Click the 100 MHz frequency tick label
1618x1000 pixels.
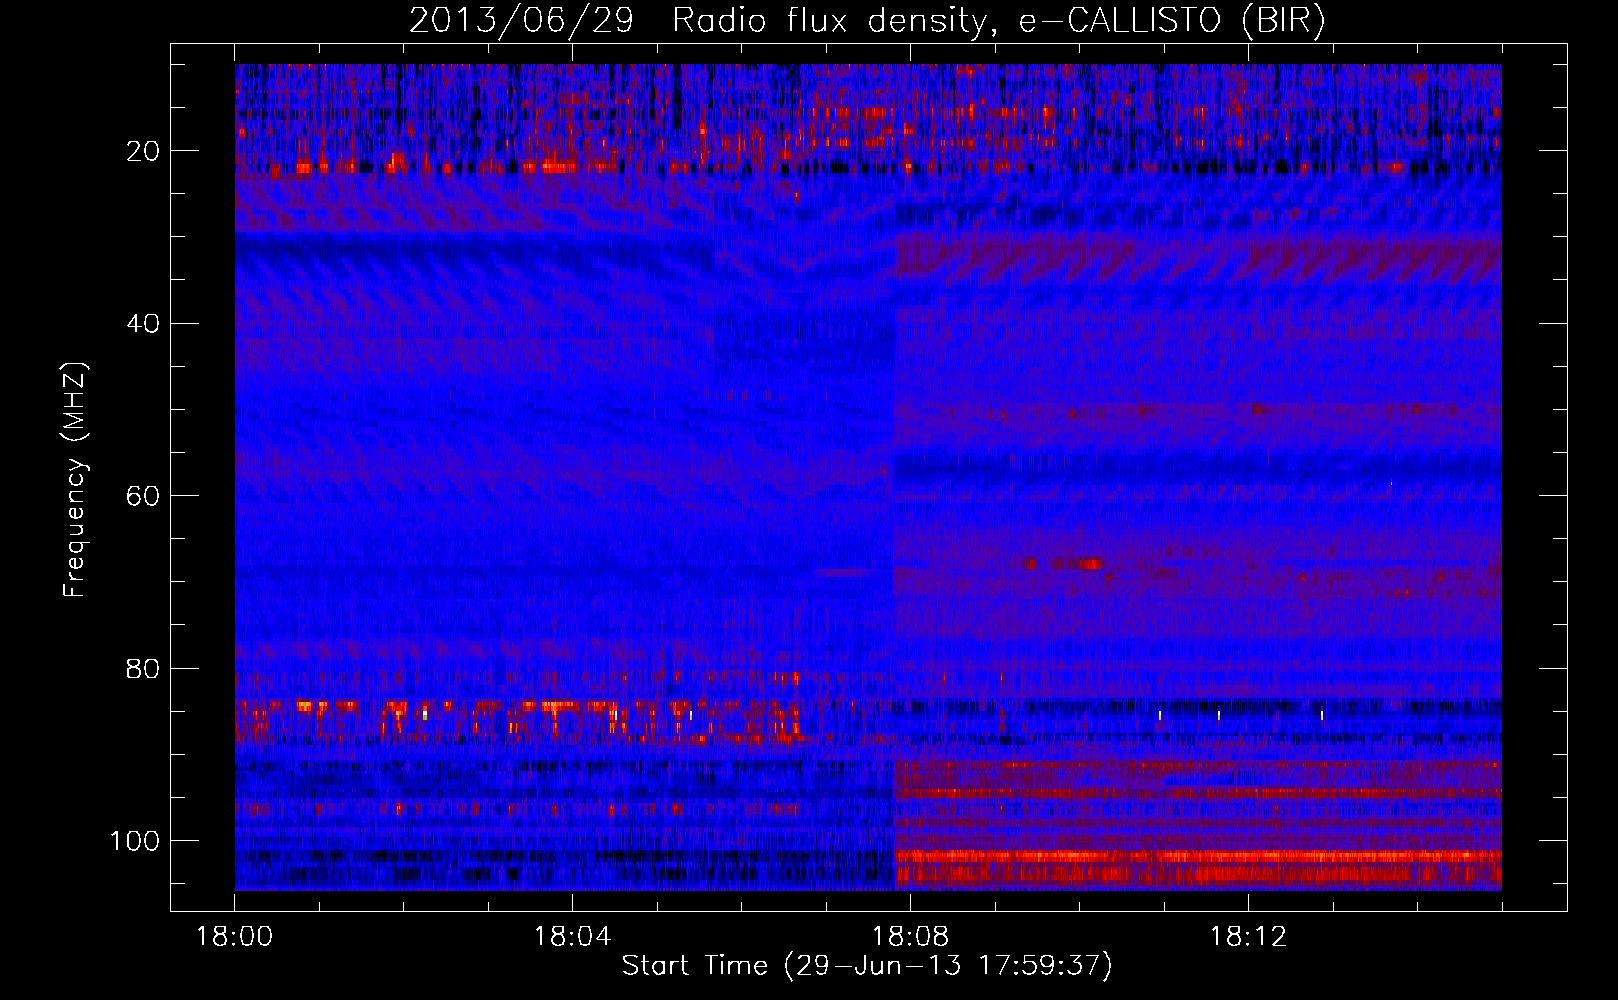pyautogui.click(x=135, y=841)
